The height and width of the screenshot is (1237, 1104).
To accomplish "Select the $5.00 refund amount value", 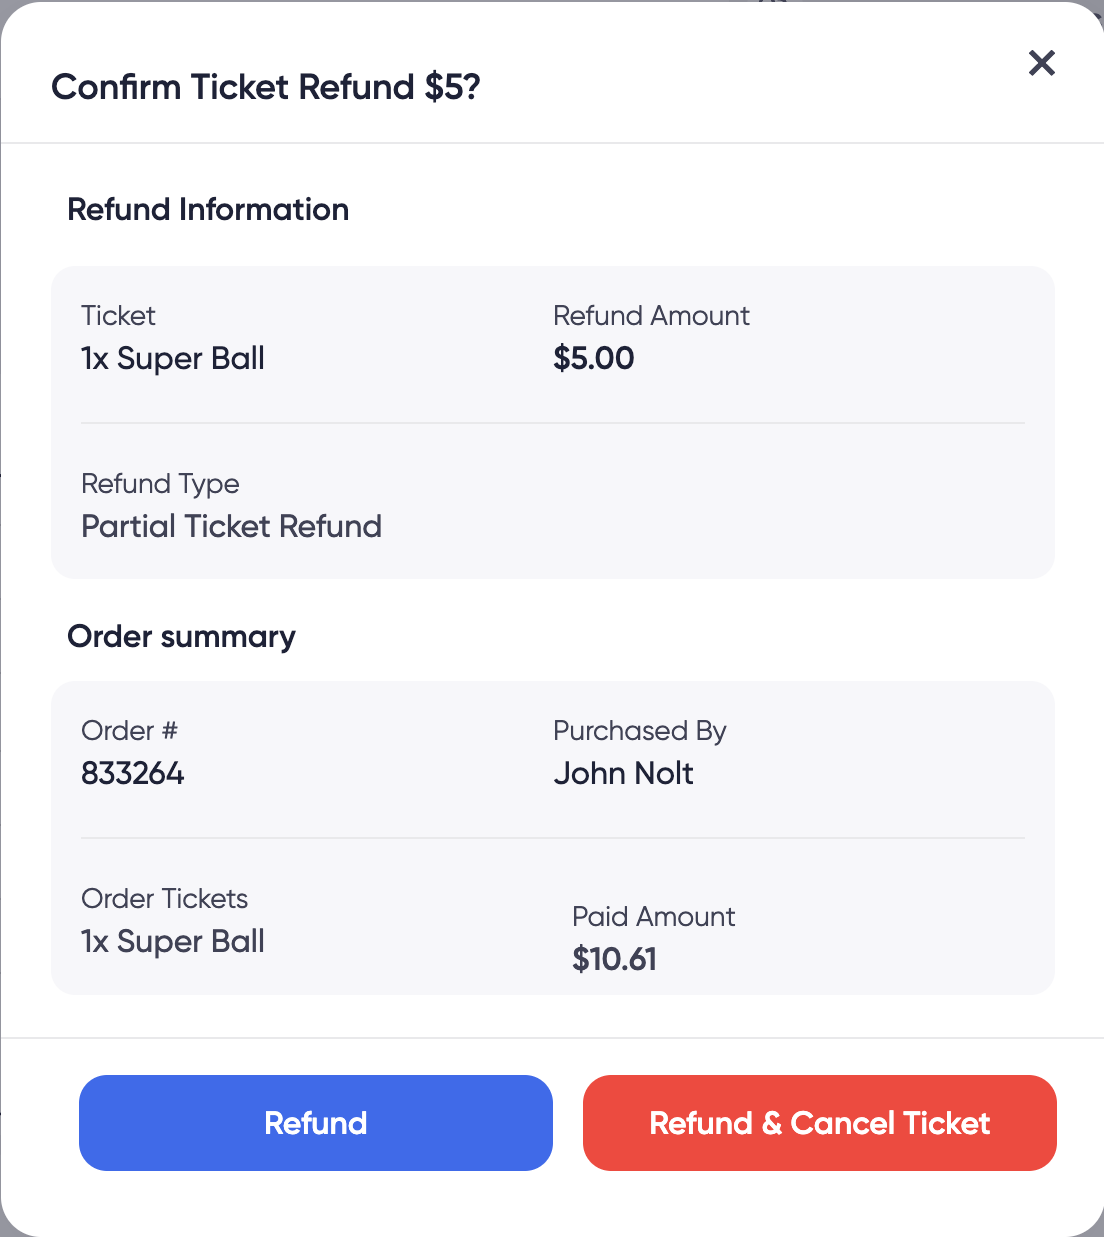I will click(x=593, y=358).
